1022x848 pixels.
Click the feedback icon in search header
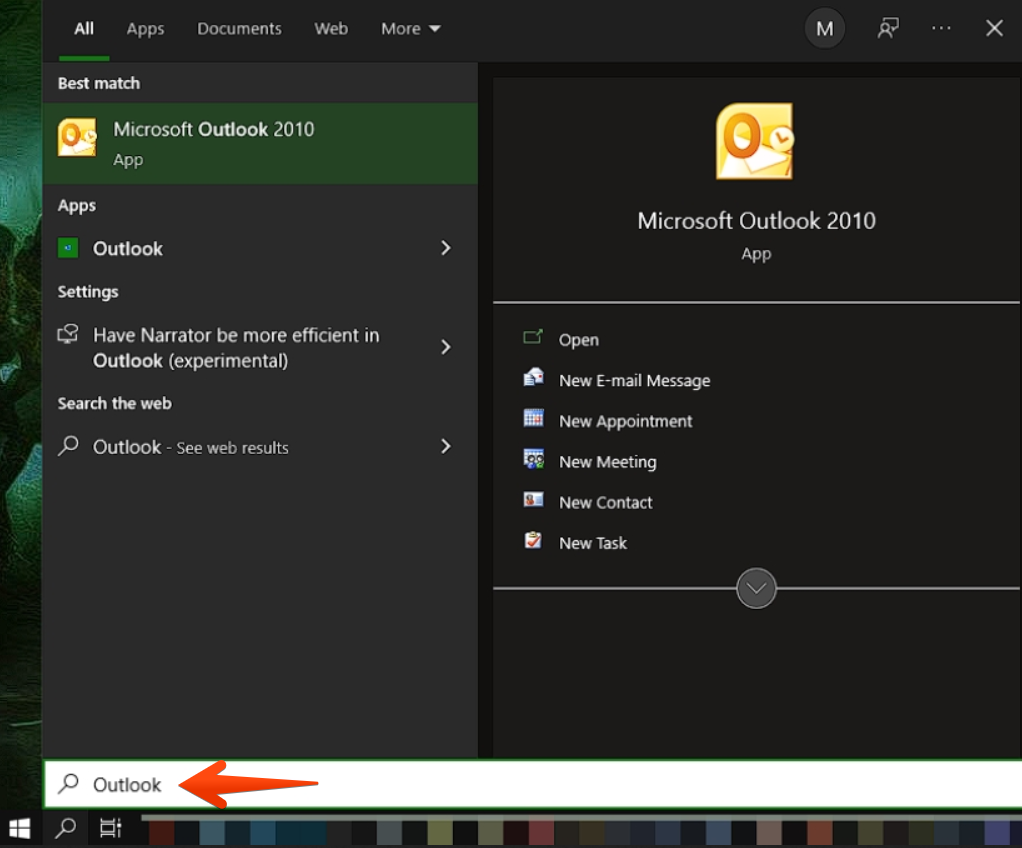tap(886, 29)
